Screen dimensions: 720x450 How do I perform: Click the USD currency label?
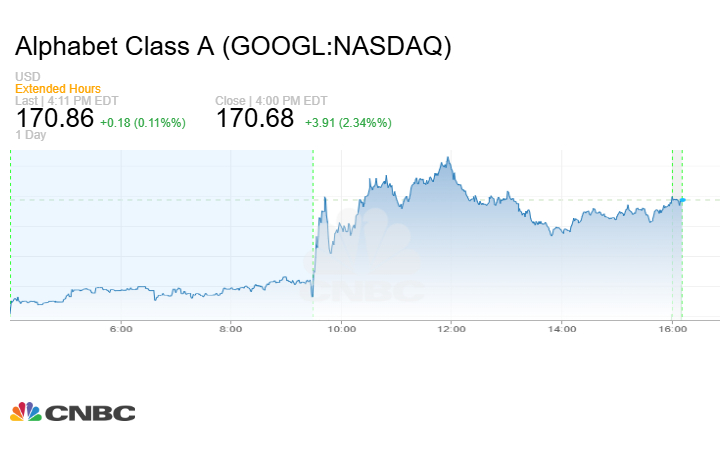(27, 77)
